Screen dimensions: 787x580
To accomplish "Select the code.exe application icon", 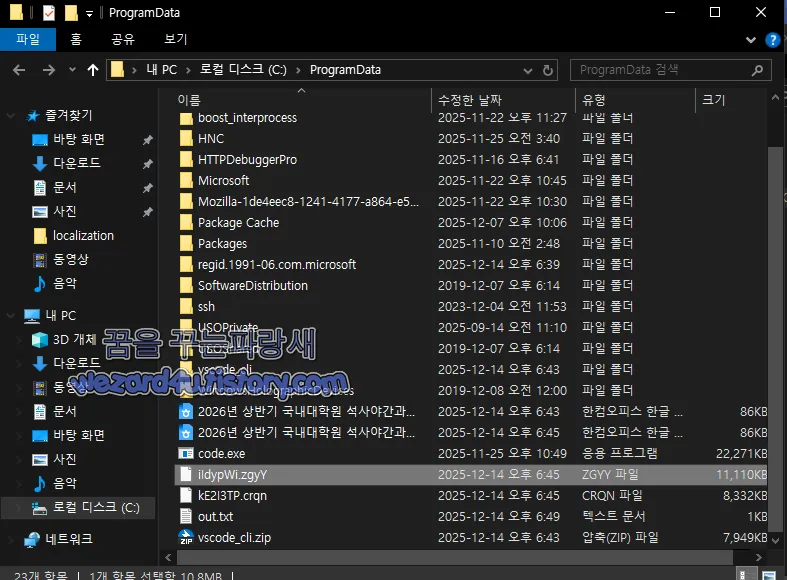I will [186, 454].
